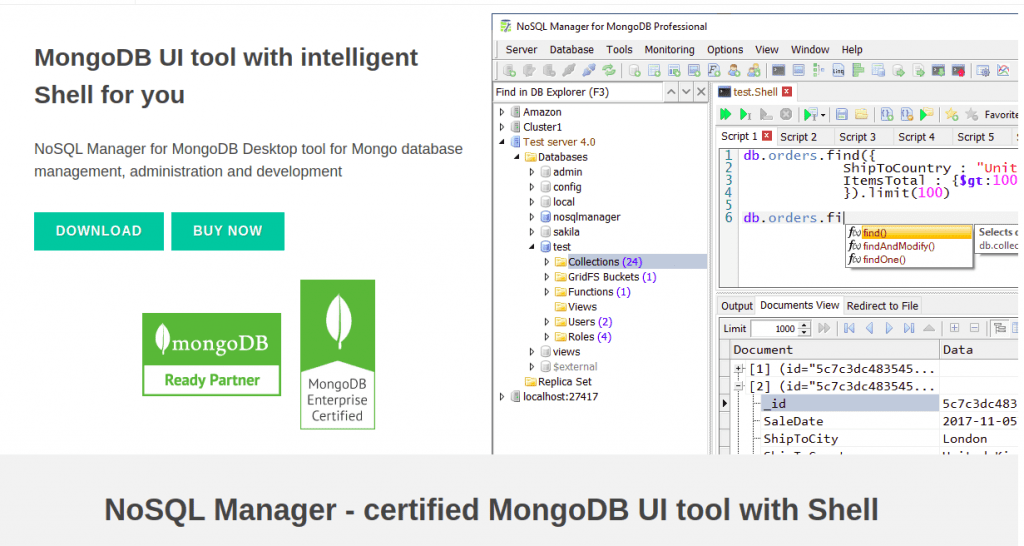The width and height of the screenshot is (1024, 546).
Task: Click the BUY NOW button
Action: (x=228, y=231)
